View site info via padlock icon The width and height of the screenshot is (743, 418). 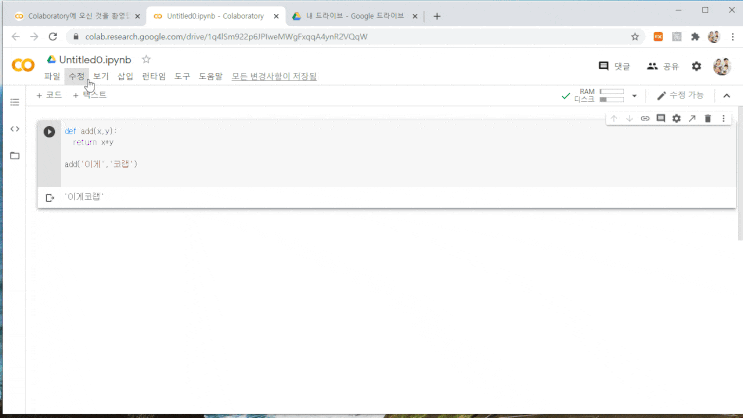(76, 36)
